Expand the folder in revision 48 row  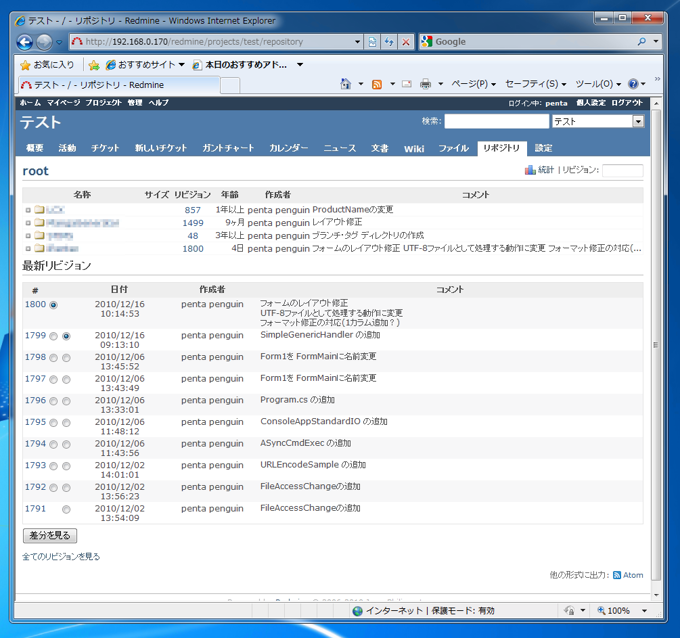point(28,236)
